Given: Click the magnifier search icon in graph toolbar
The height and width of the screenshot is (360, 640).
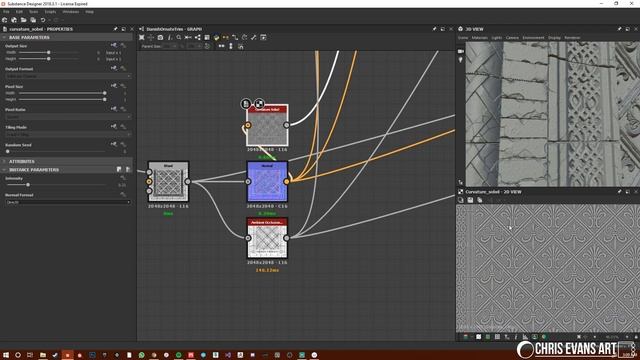Looking at the screenshot, I should [x=179, y=37].
